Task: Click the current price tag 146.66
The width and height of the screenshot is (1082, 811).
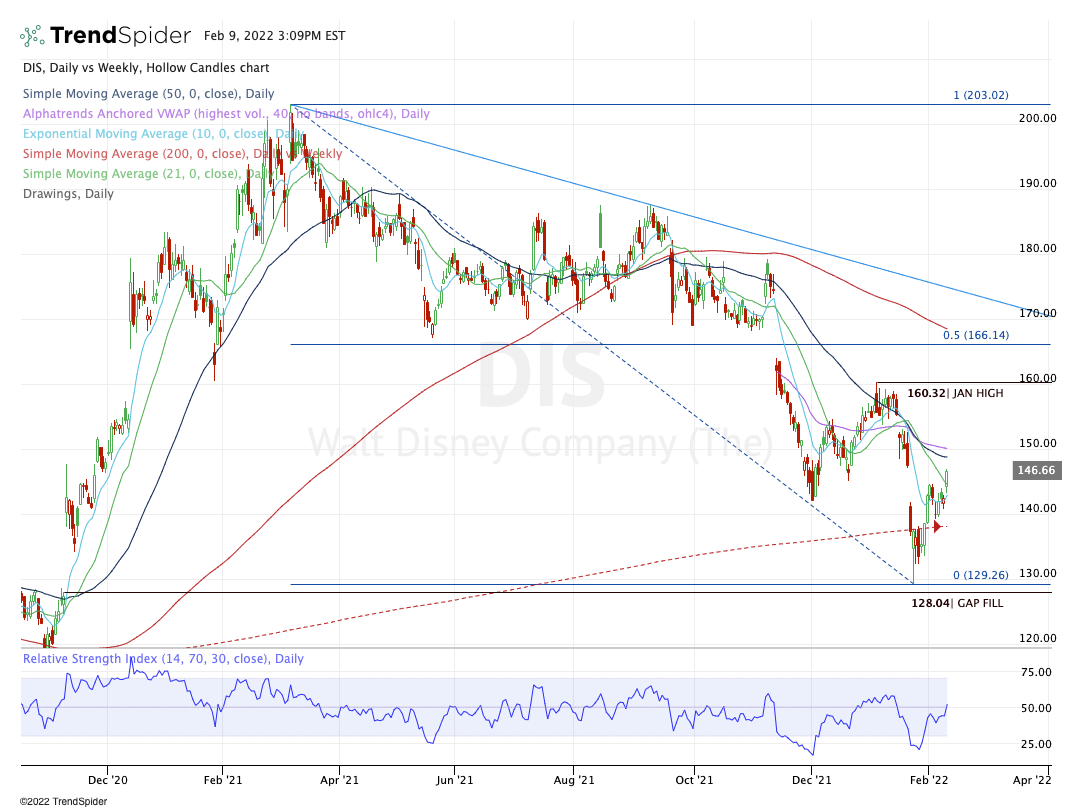Action: (x=1036, y=470)
